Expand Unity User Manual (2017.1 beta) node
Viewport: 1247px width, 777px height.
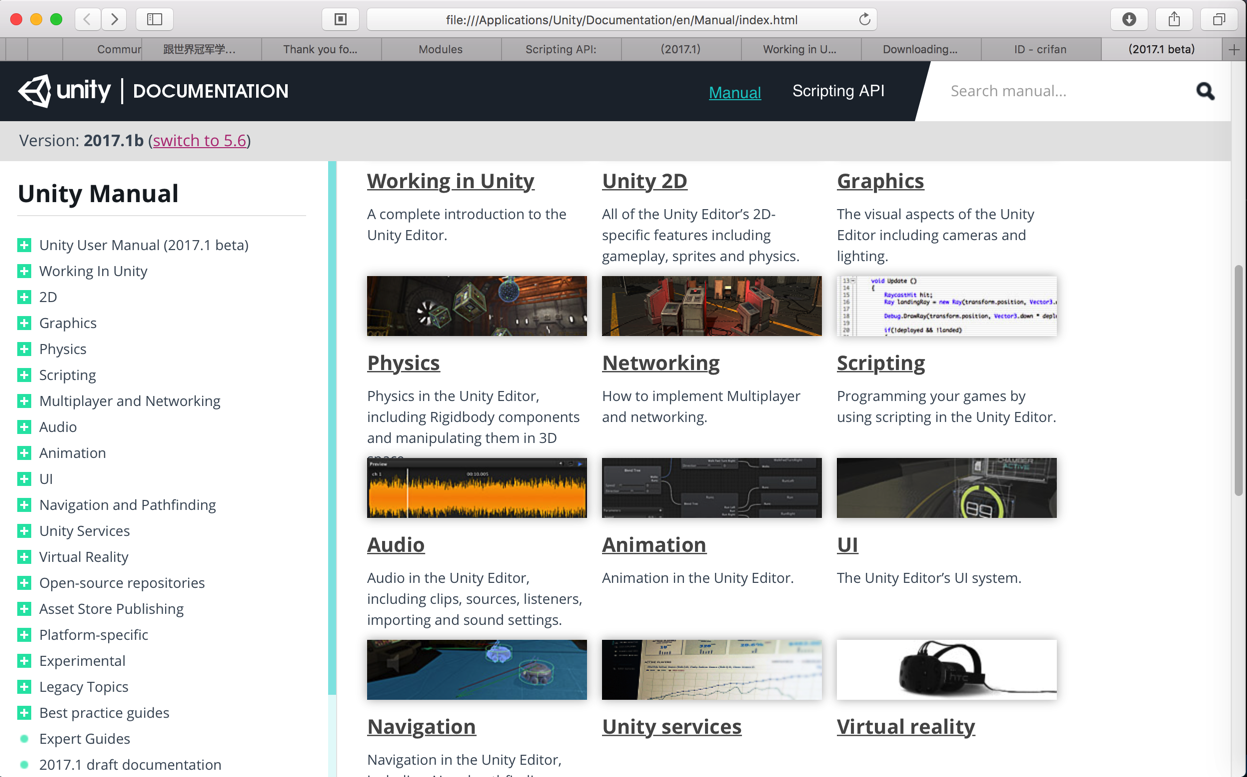tap(24, 245)
